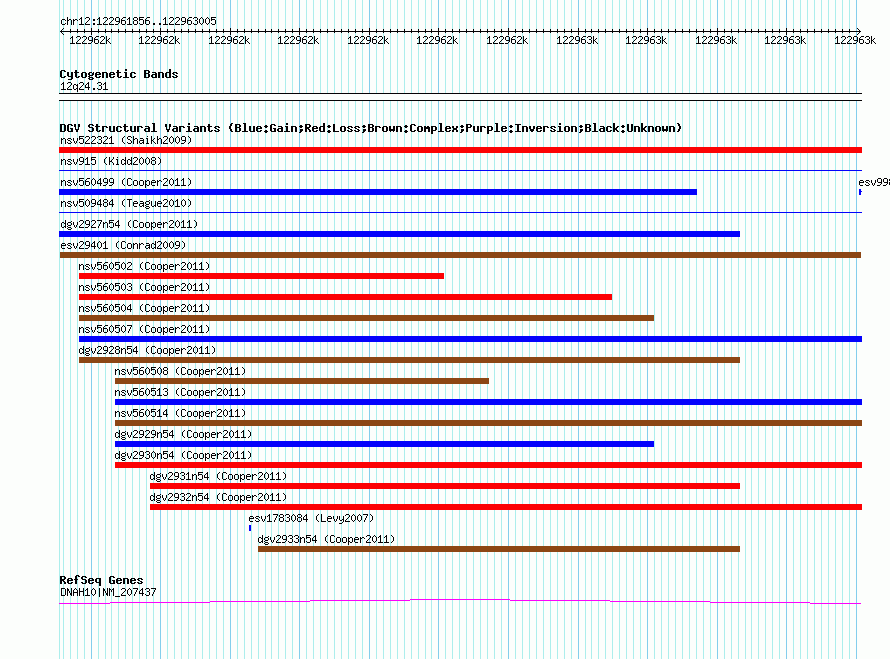Image resolution: width=890 pixels, height=659 pixels.
Task: Open dgv2928n54 (Cooper2011) label
Action: pos(147,350)
